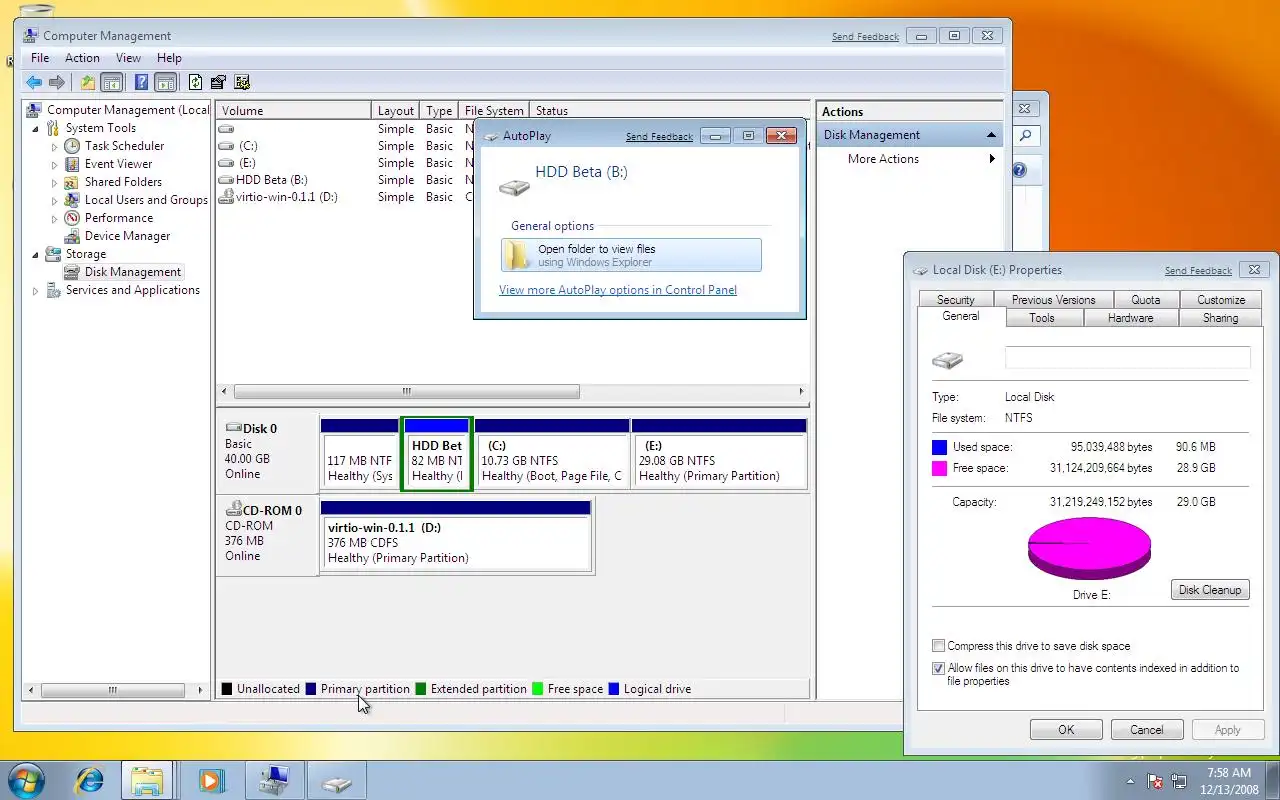Click the Forward arrow in the toolbar
Image resolution: width=1280 pixels, height=800 pixels.
click(57, 83)
